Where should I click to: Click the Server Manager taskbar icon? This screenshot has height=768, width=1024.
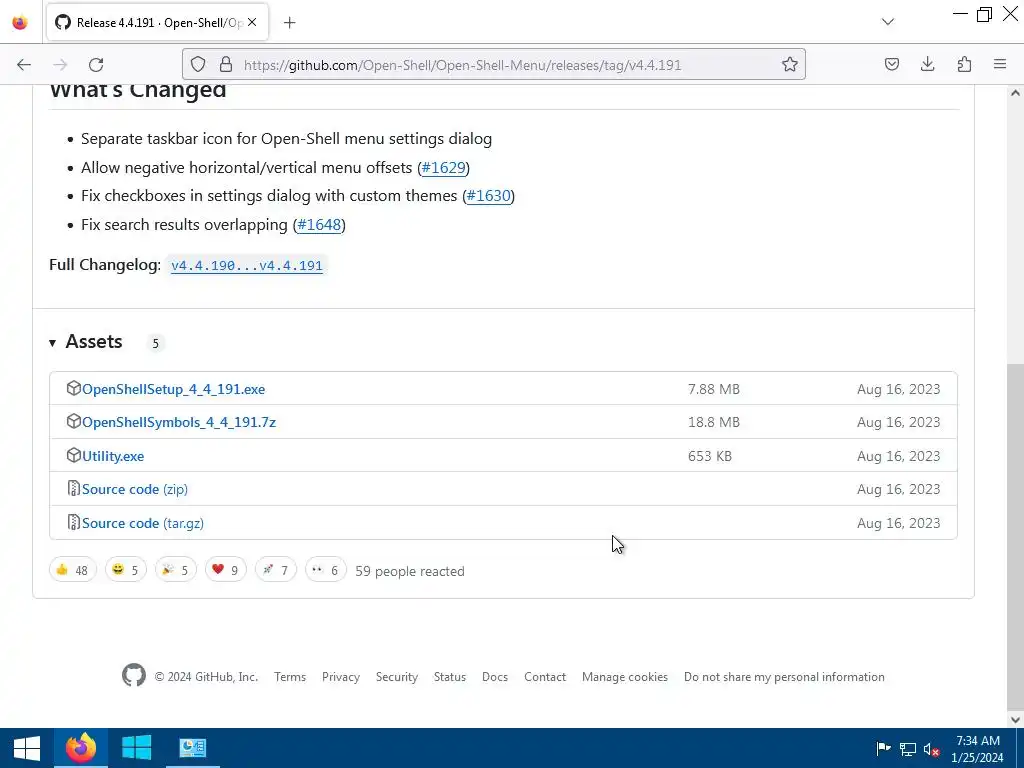(193, 748)
